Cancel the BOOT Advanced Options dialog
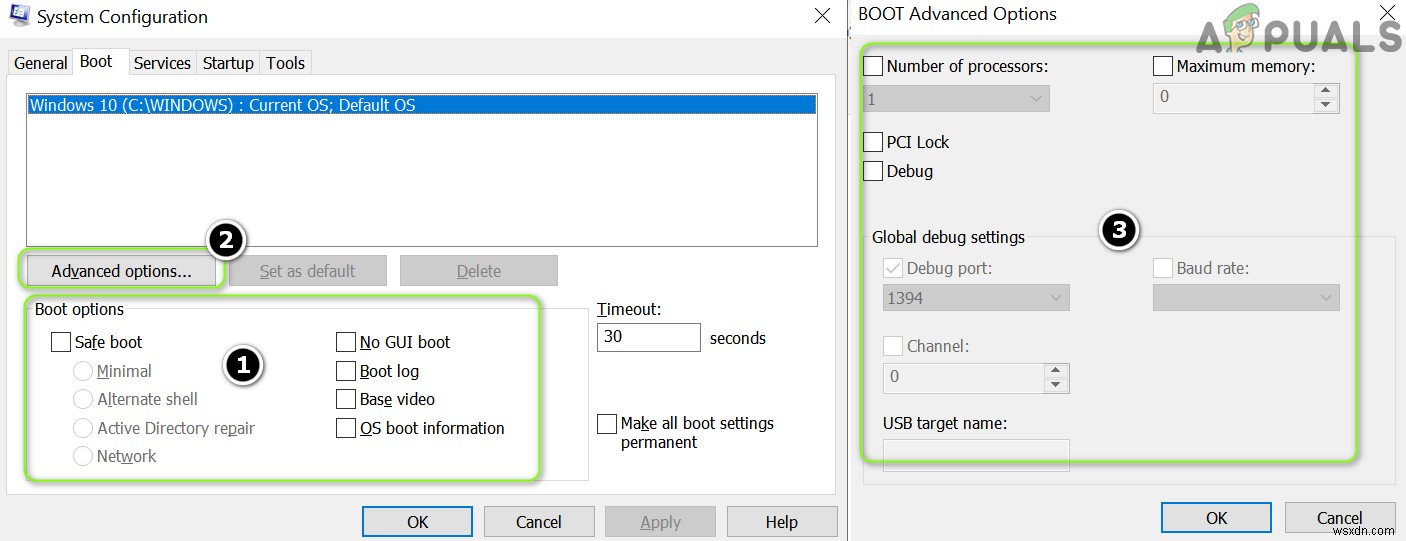This screenshot has height=541, width=1406. point(1340,518)
